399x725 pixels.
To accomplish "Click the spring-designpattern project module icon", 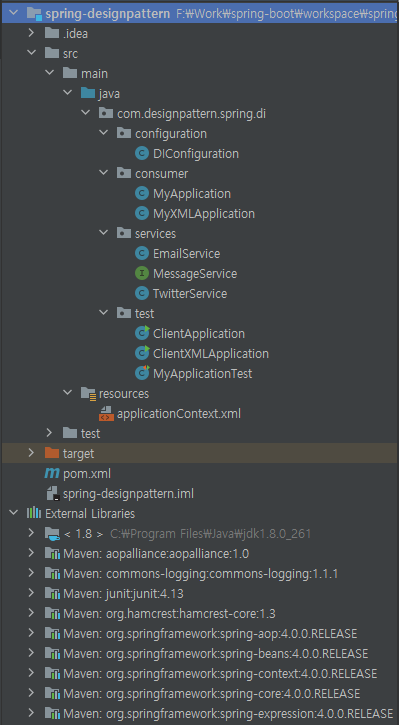I will tap(34, 14).
